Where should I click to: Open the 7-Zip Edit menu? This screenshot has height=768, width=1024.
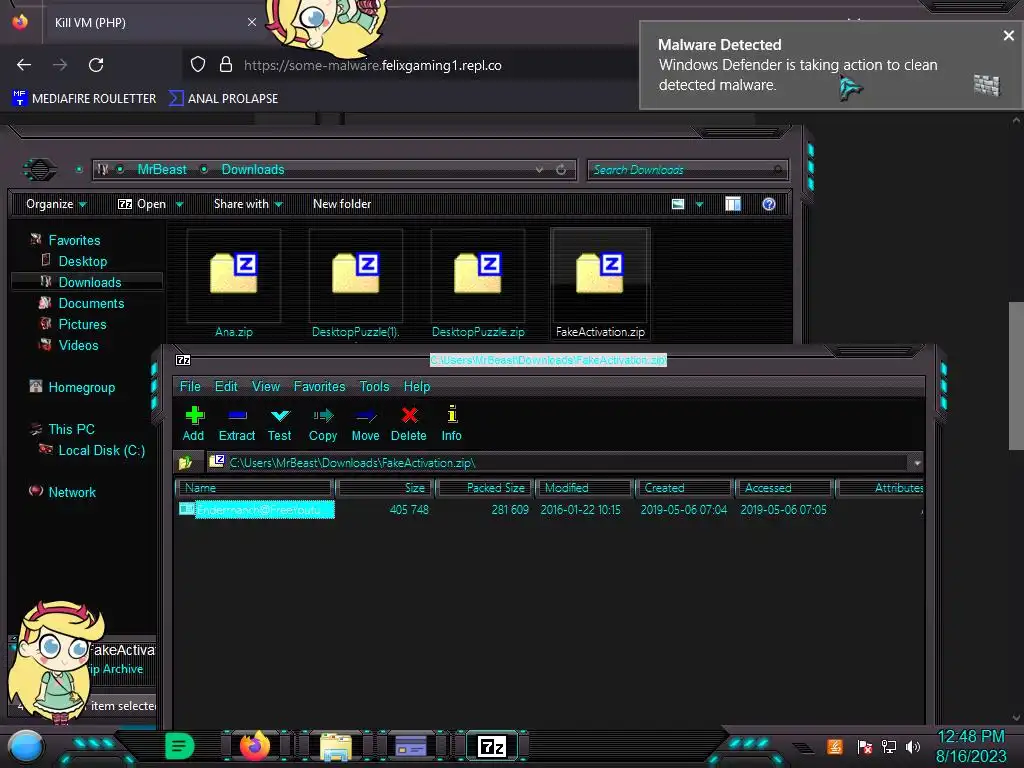click(x=226, y=387)
